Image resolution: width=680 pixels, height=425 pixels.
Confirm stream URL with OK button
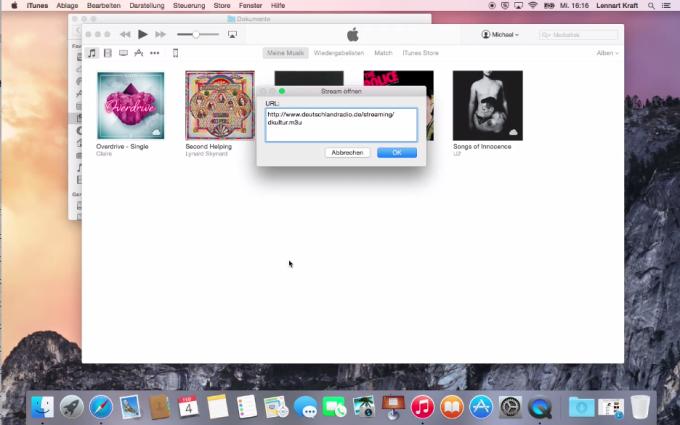[397, 153]
